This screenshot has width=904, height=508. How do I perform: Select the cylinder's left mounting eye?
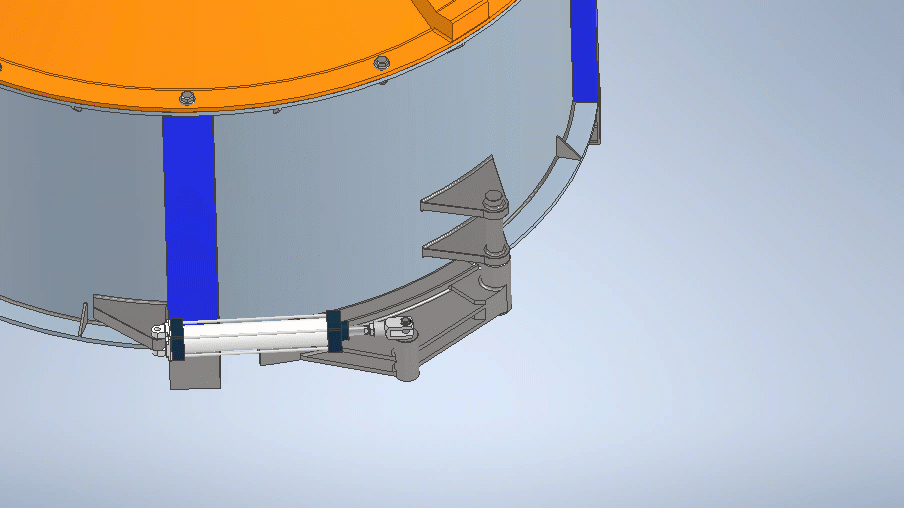(x=159, y=332)
